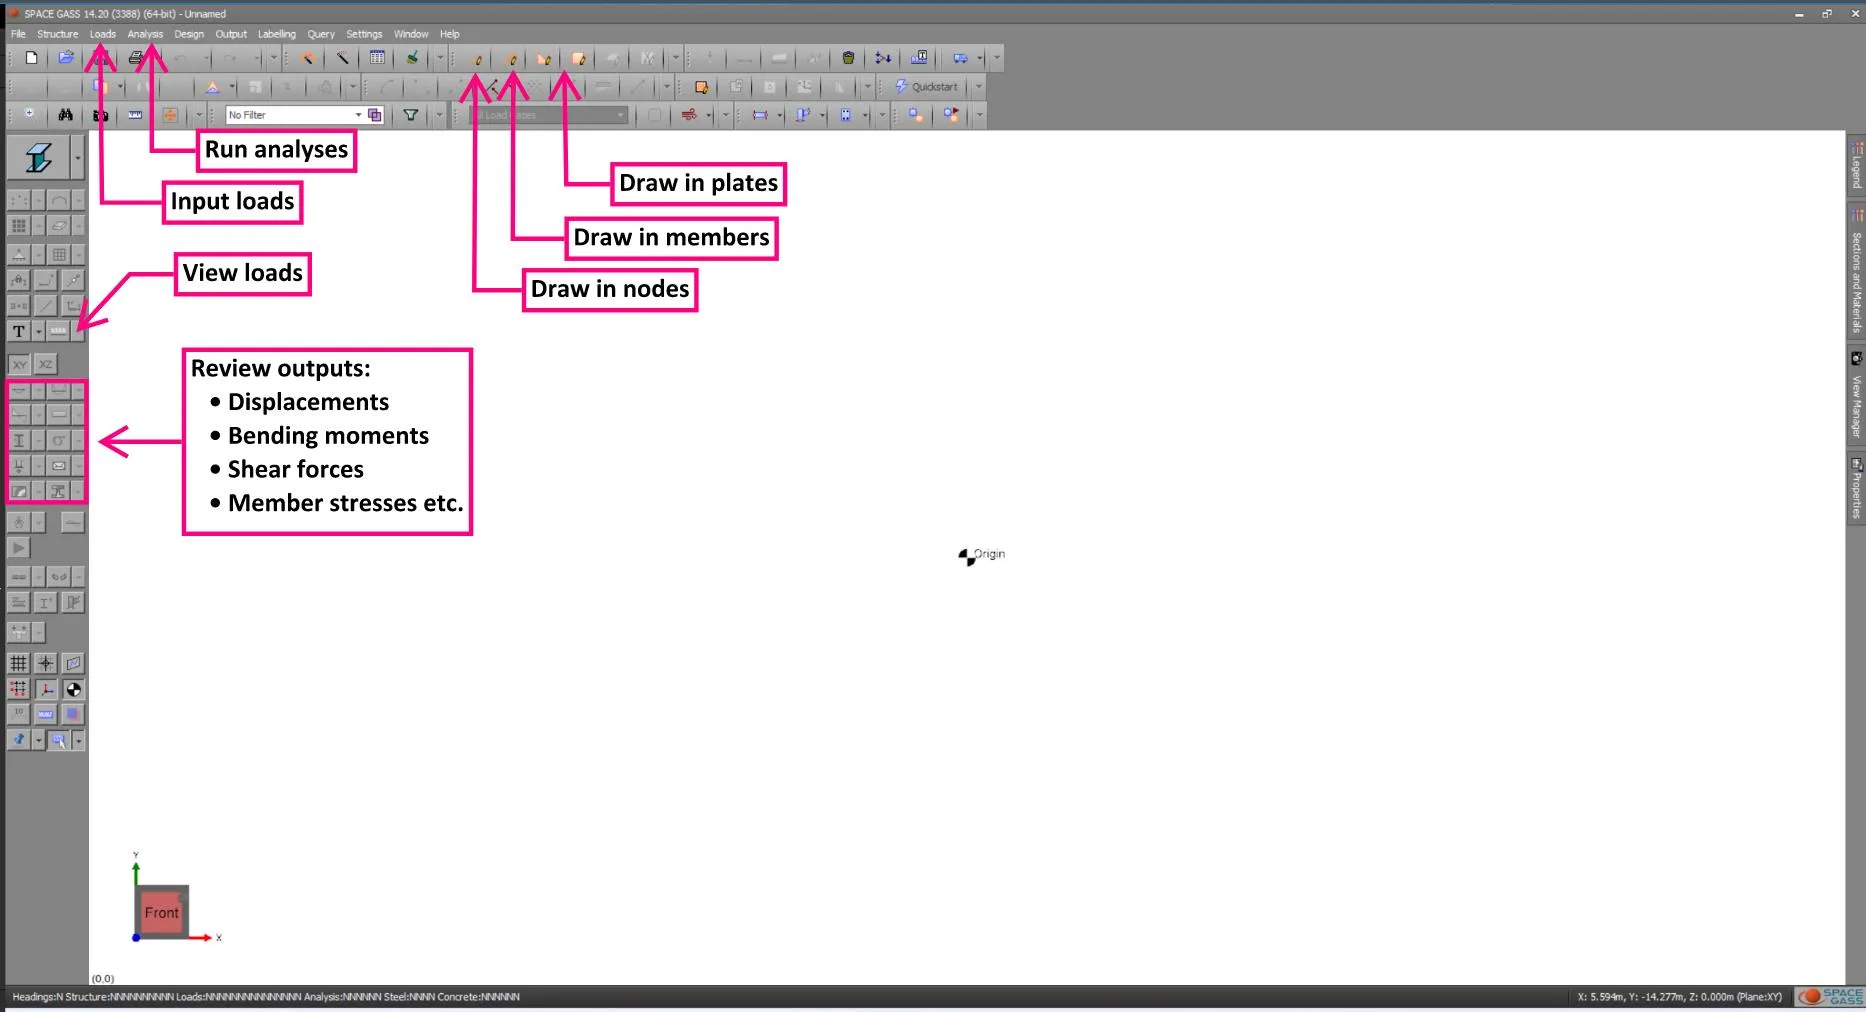Open the No Filter dropdown
Screen dimensions: 1866x1012
pyautogui.click(x=358, y=115)
